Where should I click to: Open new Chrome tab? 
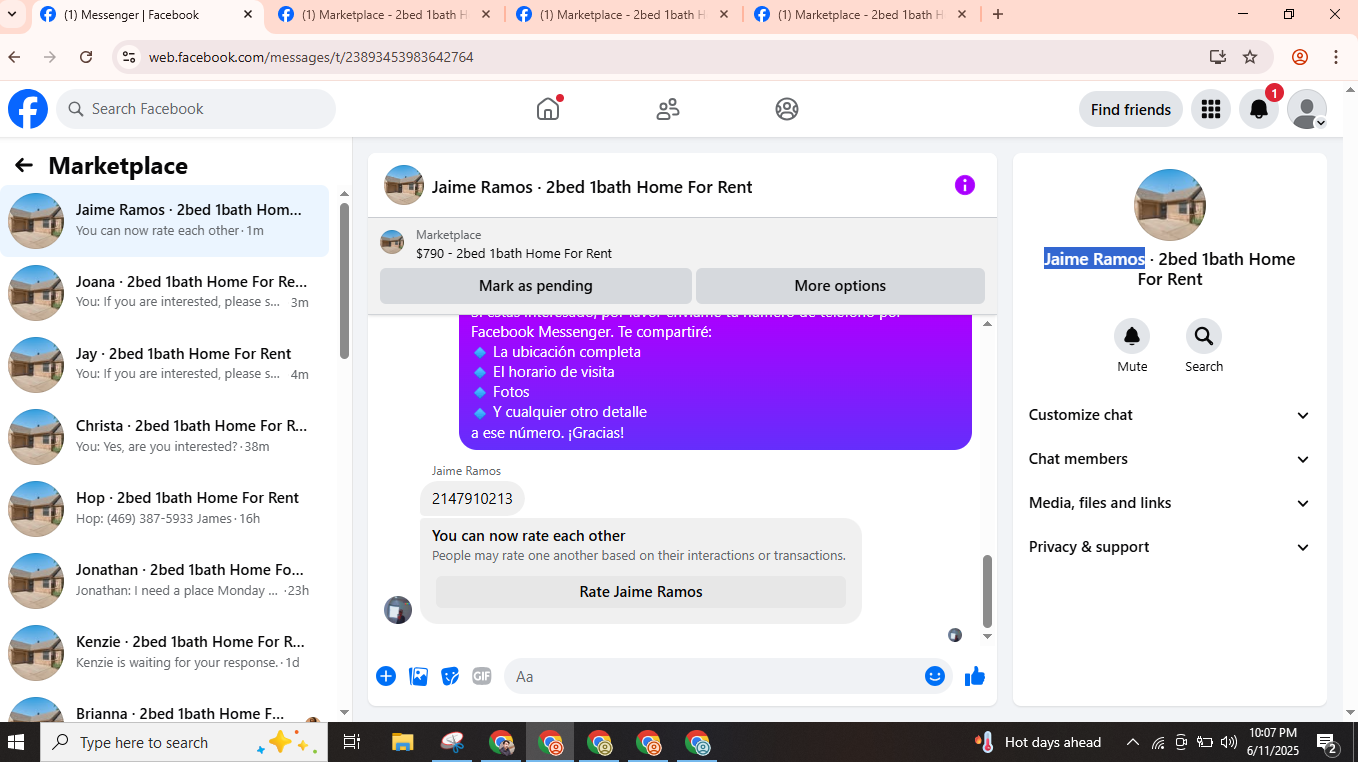997,14
